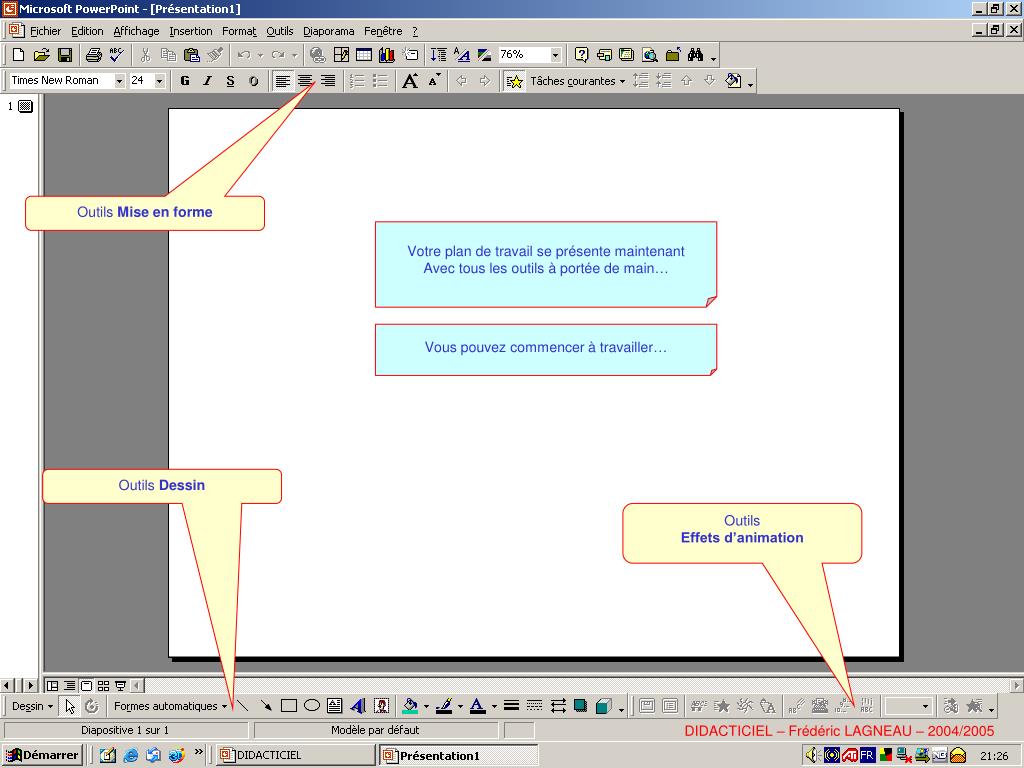Viewport: 1024px width, 768px height.
Task: Cut selection with the scissors icon
Action: [146, 55]
